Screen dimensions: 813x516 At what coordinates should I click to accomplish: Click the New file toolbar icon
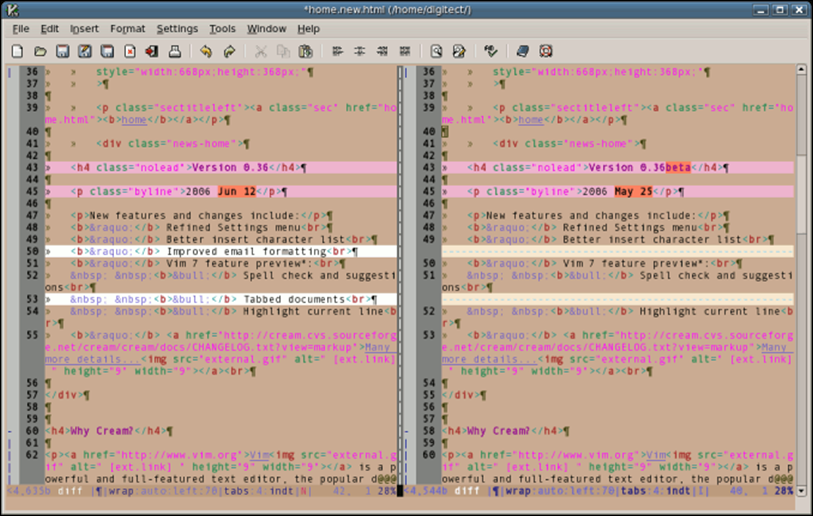click(19, 51)
